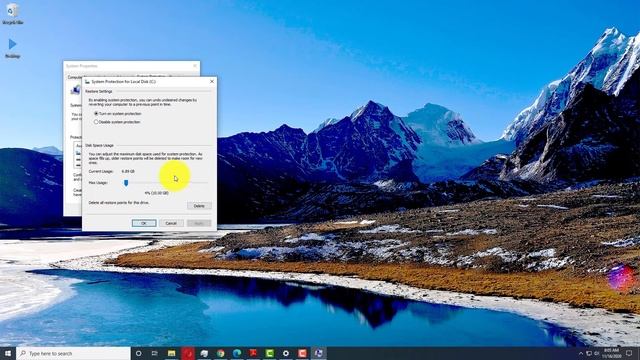640x360 pixels.
Task: Open File Explorer from the taskbar
Action: tap(171, 353)
